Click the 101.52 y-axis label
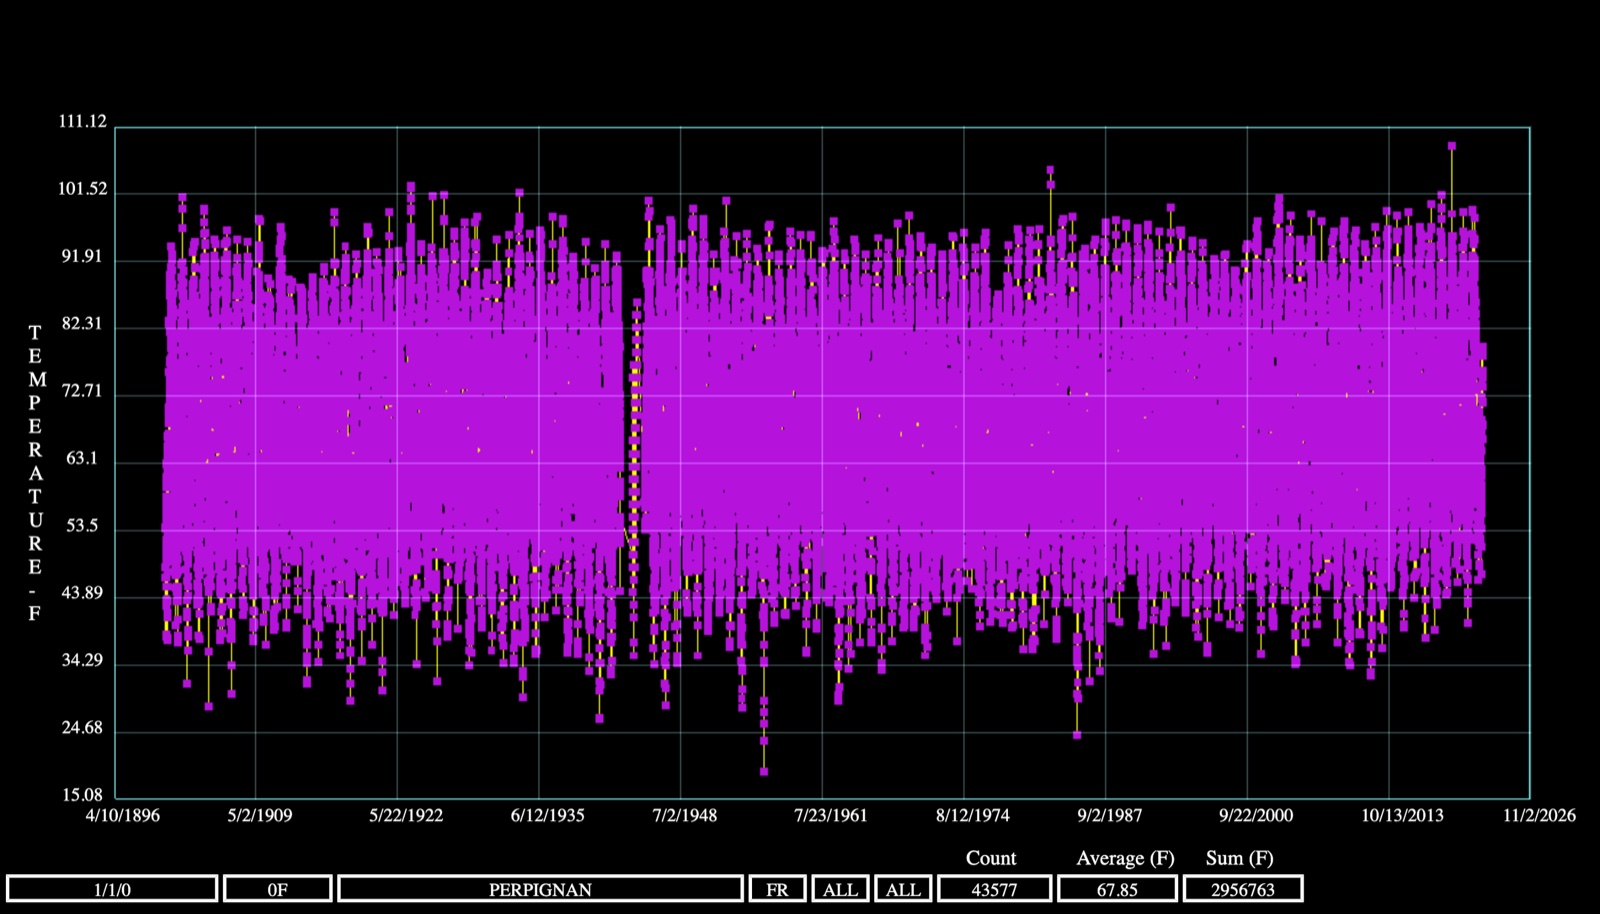The height and width of the screenshot is (914, 1600). [x=82, y=189]
